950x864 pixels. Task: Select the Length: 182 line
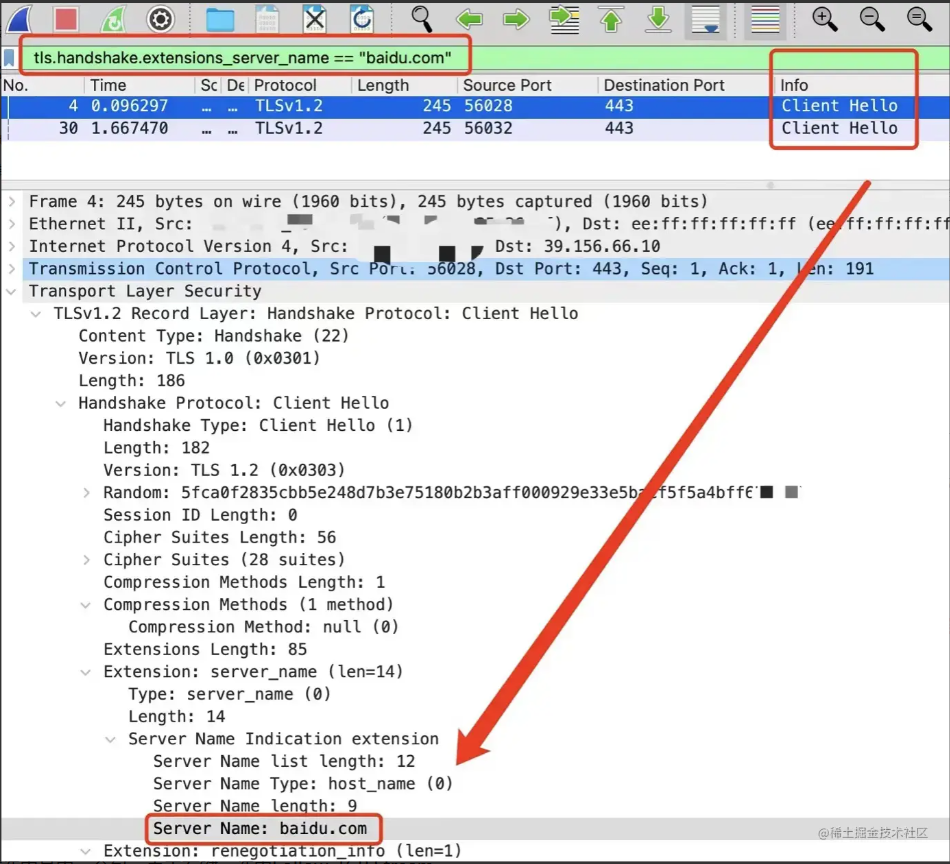(156, 448)
